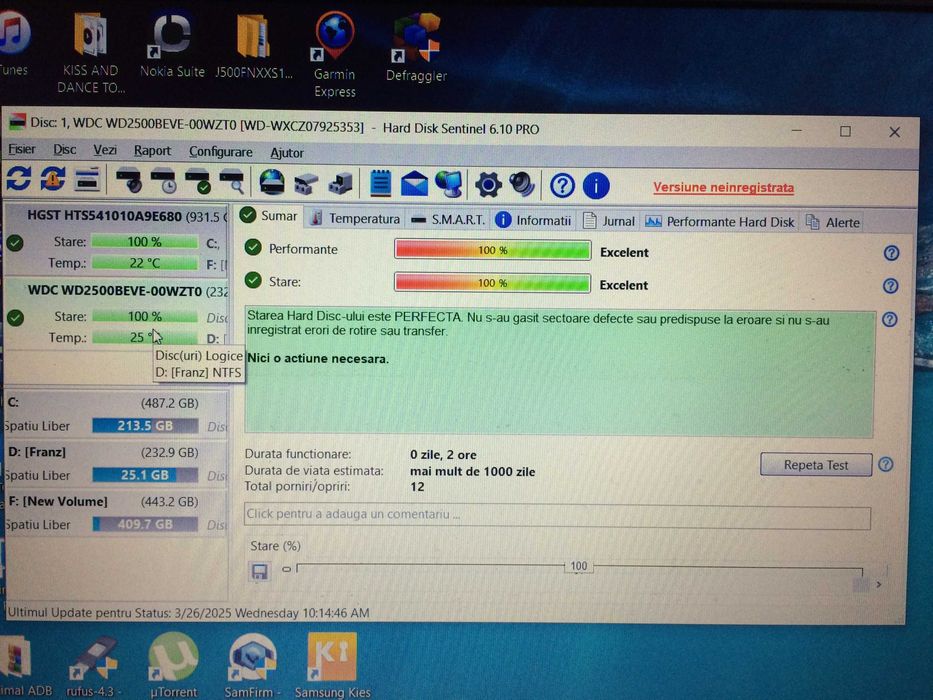Click the D: free space 25.1 GB bar
Viewport: 933px width, 700px height.
[x=145, y=475]
